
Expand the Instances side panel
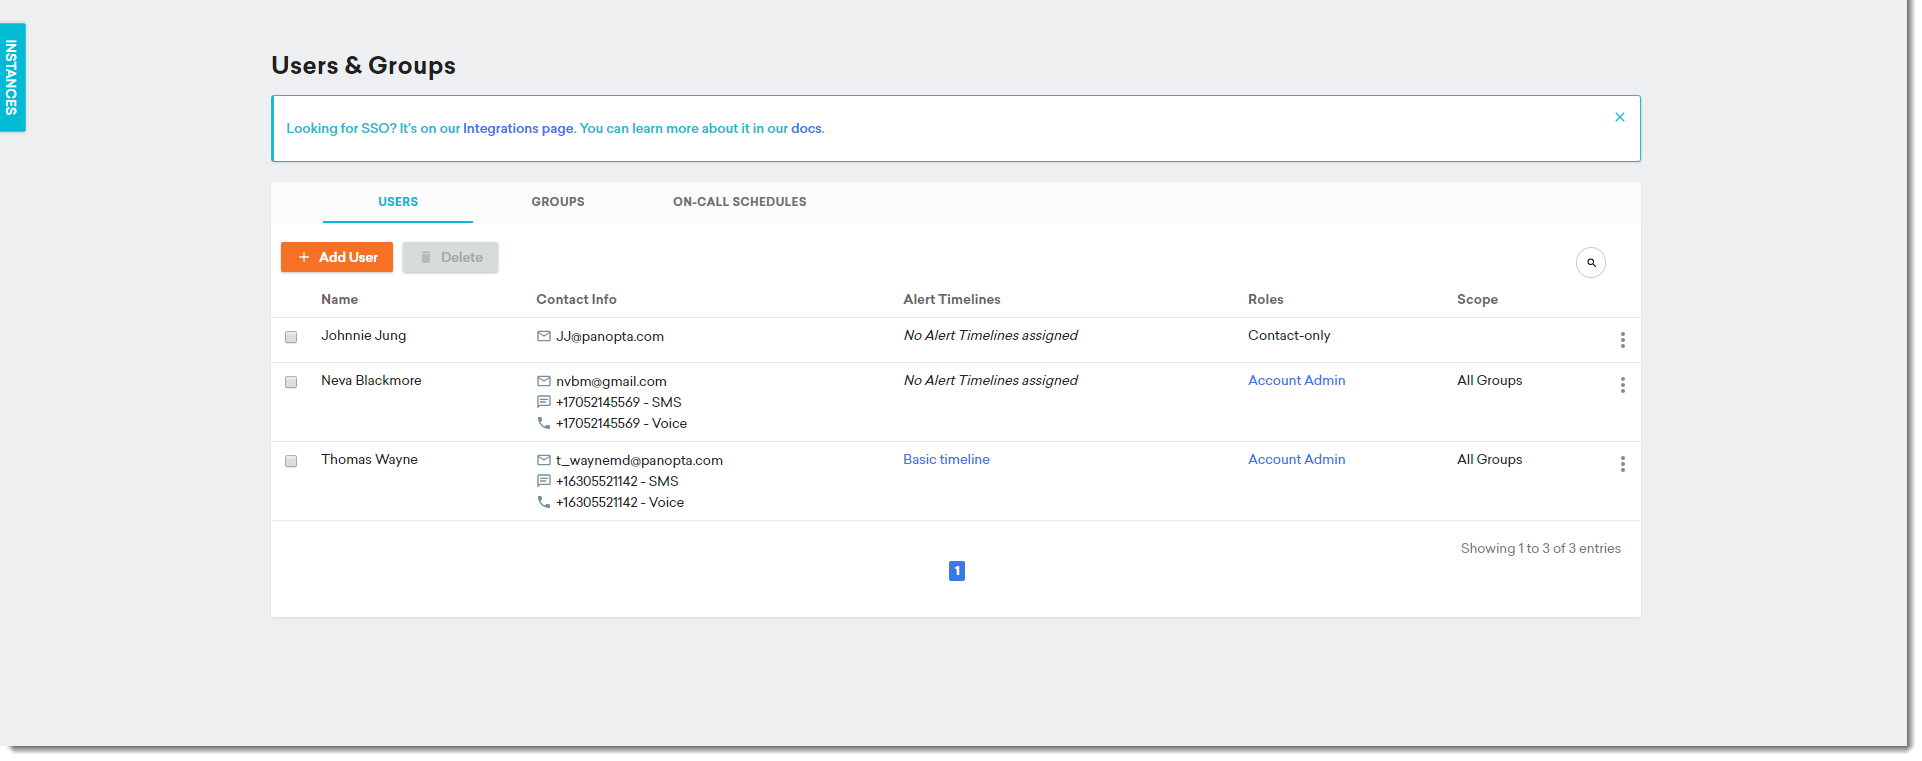click(12, 77)
